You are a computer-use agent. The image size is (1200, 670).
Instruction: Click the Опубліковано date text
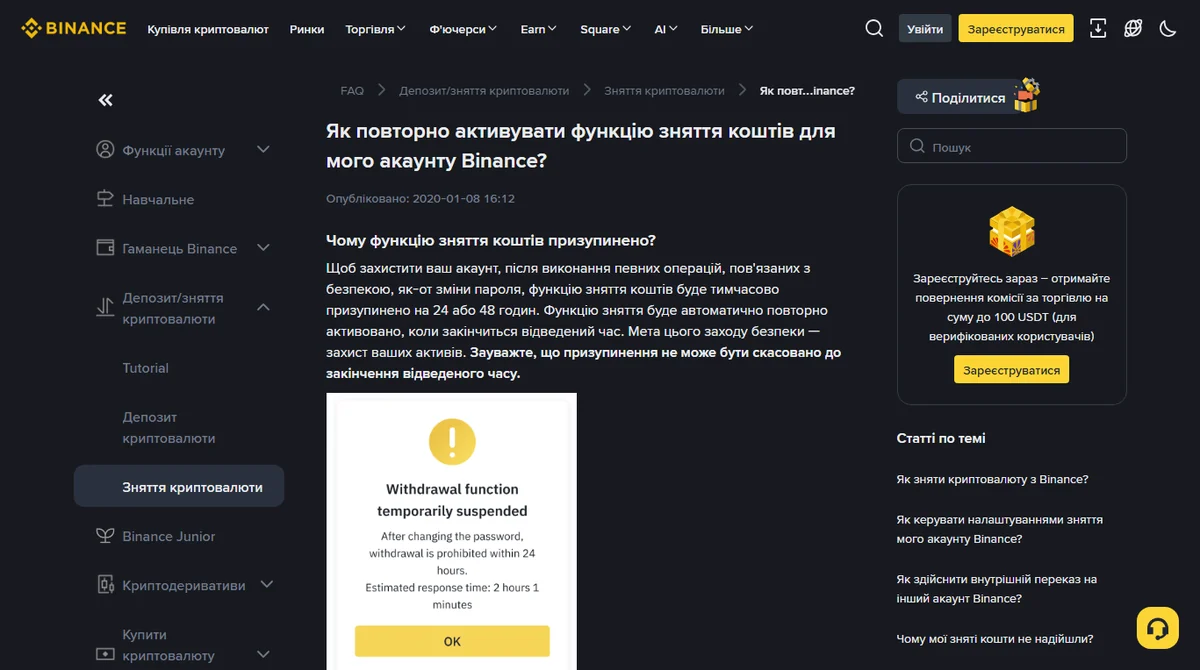tap(420, 199)
